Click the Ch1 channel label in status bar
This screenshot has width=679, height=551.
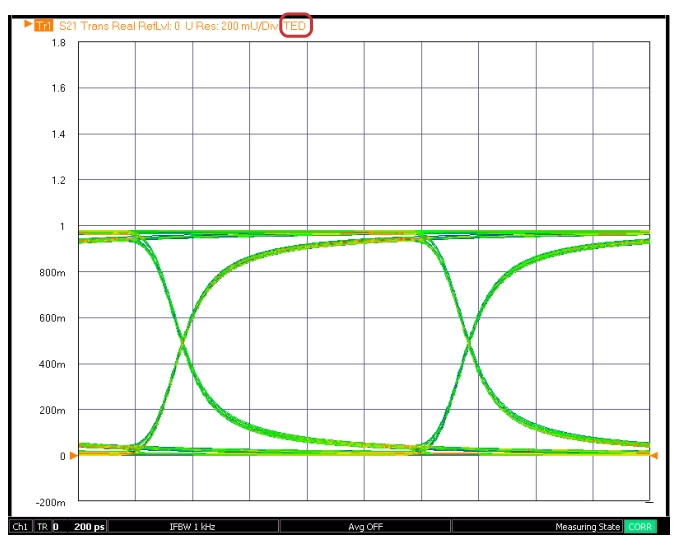click(20, 527)
